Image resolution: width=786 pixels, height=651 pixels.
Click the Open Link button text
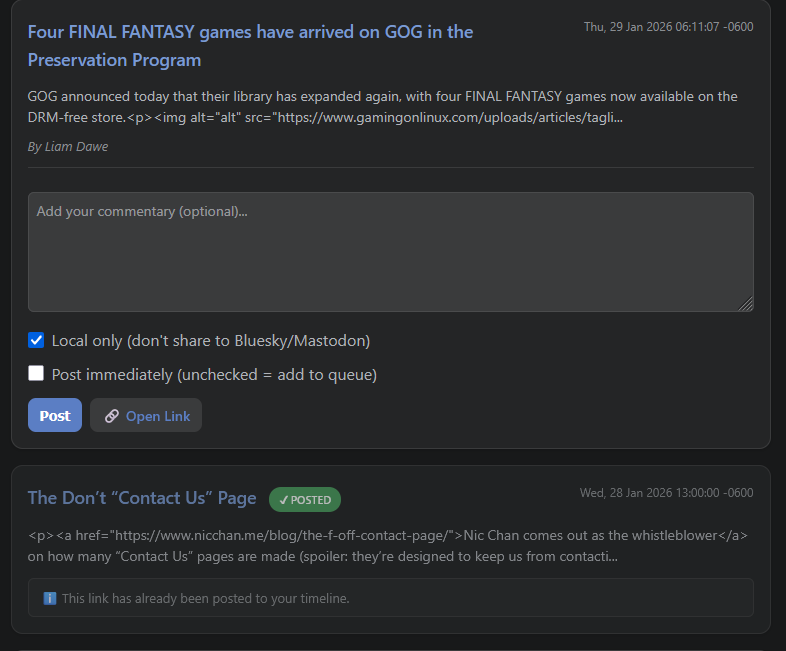tap(158, 416)
